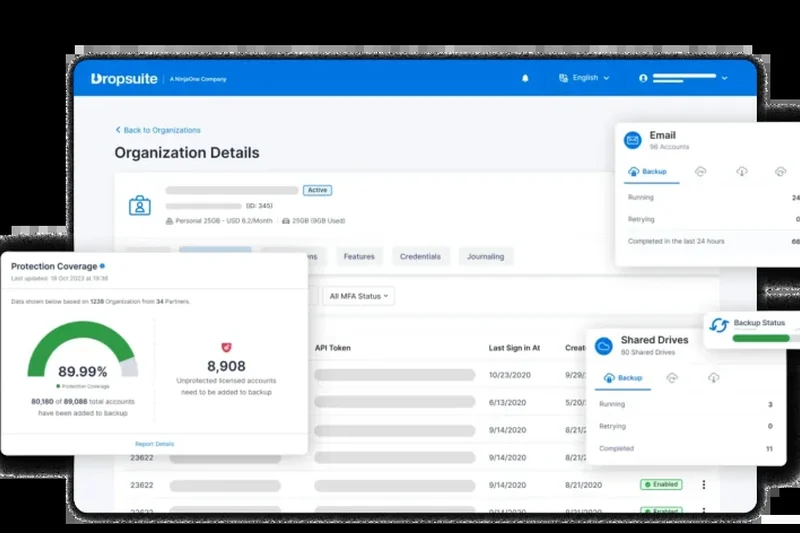Click the Active status badge
The width and height of the screenshot is (800, 533).
click(317, 190)
